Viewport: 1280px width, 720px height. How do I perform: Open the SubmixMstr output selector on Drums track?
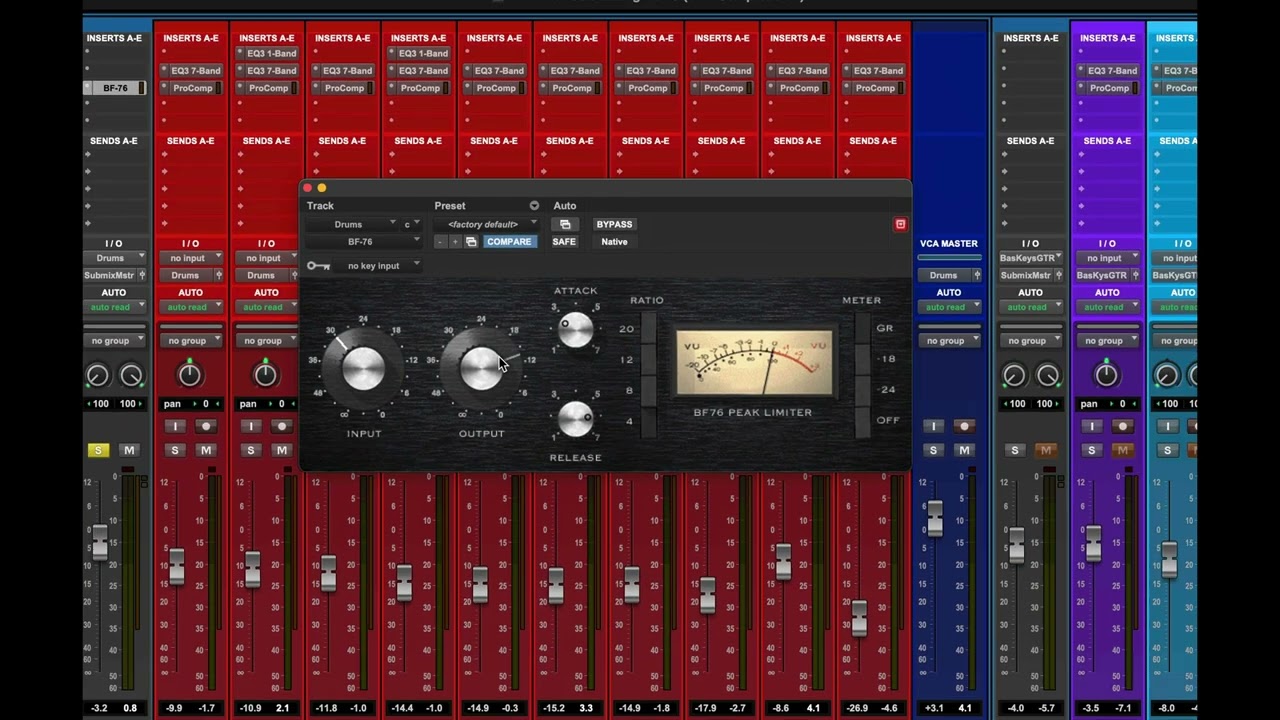[110, 275]
